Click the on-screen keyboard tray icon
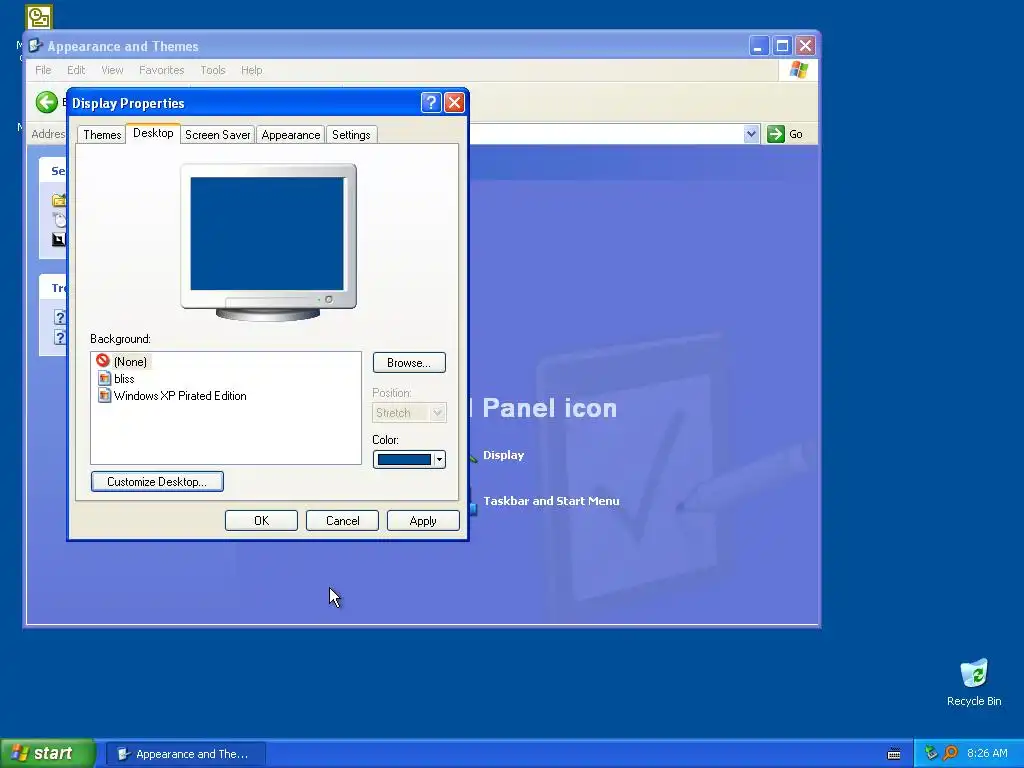Image resolution: width=1024 pixels, height=768 pixels. point(894,754)
